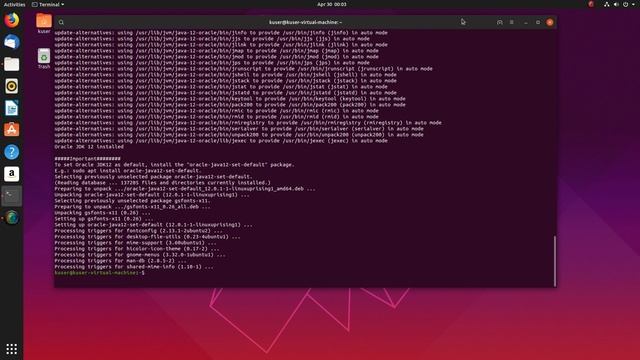
Task: Click "Processing triggers for fontconfig" line
Action: (x=138, y=231)
